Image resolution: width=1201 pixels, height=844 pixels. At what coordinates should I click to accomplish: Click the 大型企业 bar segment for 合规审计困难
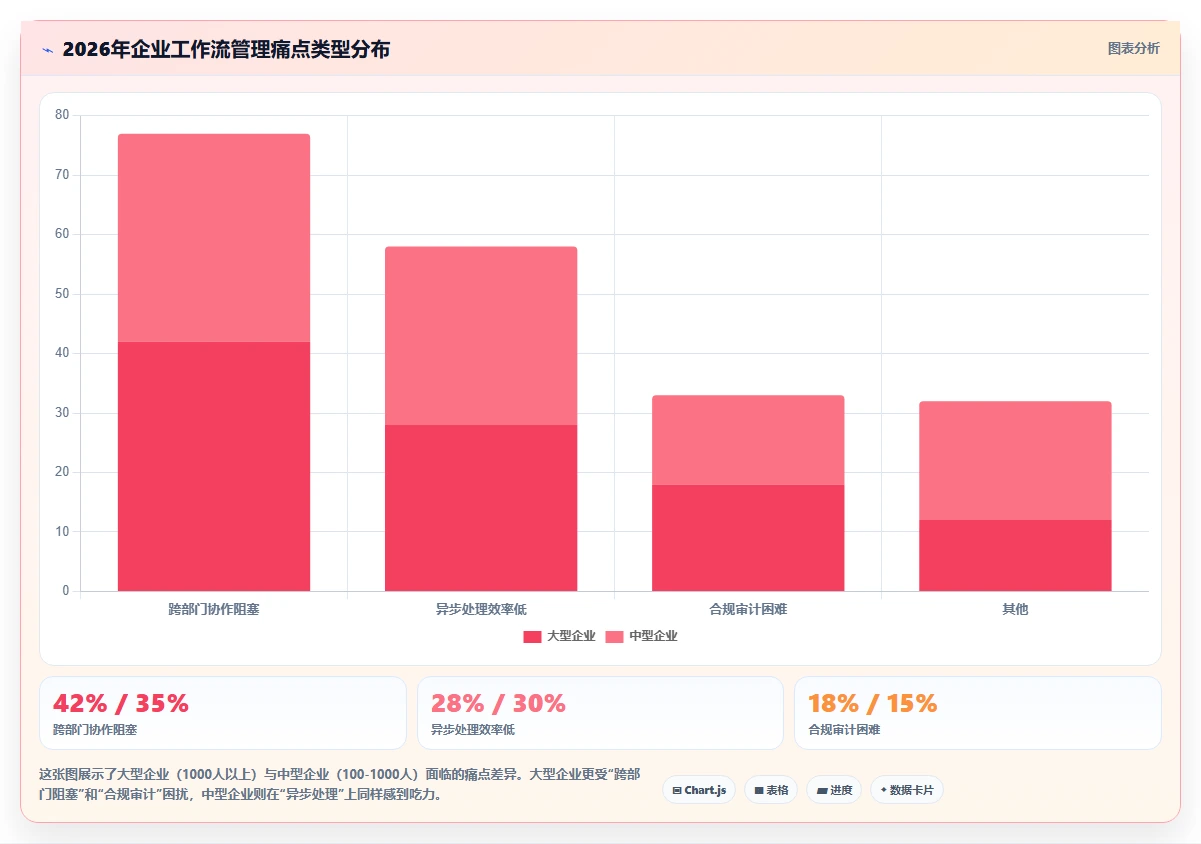748,538
